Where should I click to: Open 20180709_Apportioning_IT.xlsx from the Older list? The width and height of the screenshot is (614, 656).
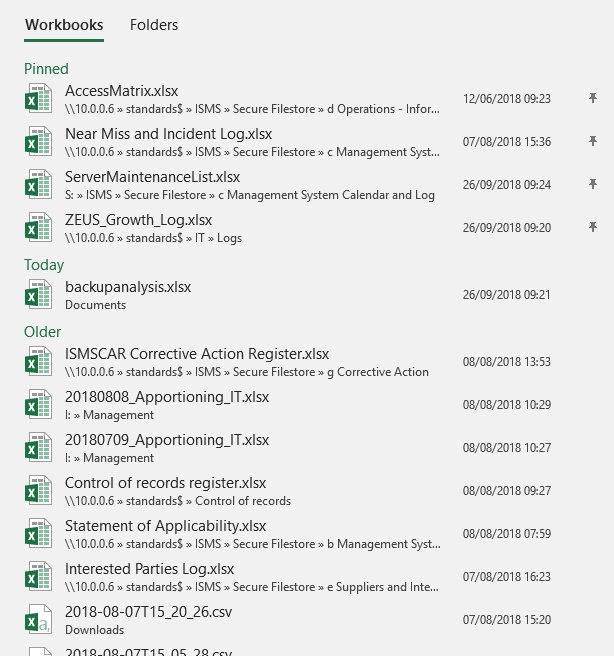pyautogui.click(x=166, y=440)
